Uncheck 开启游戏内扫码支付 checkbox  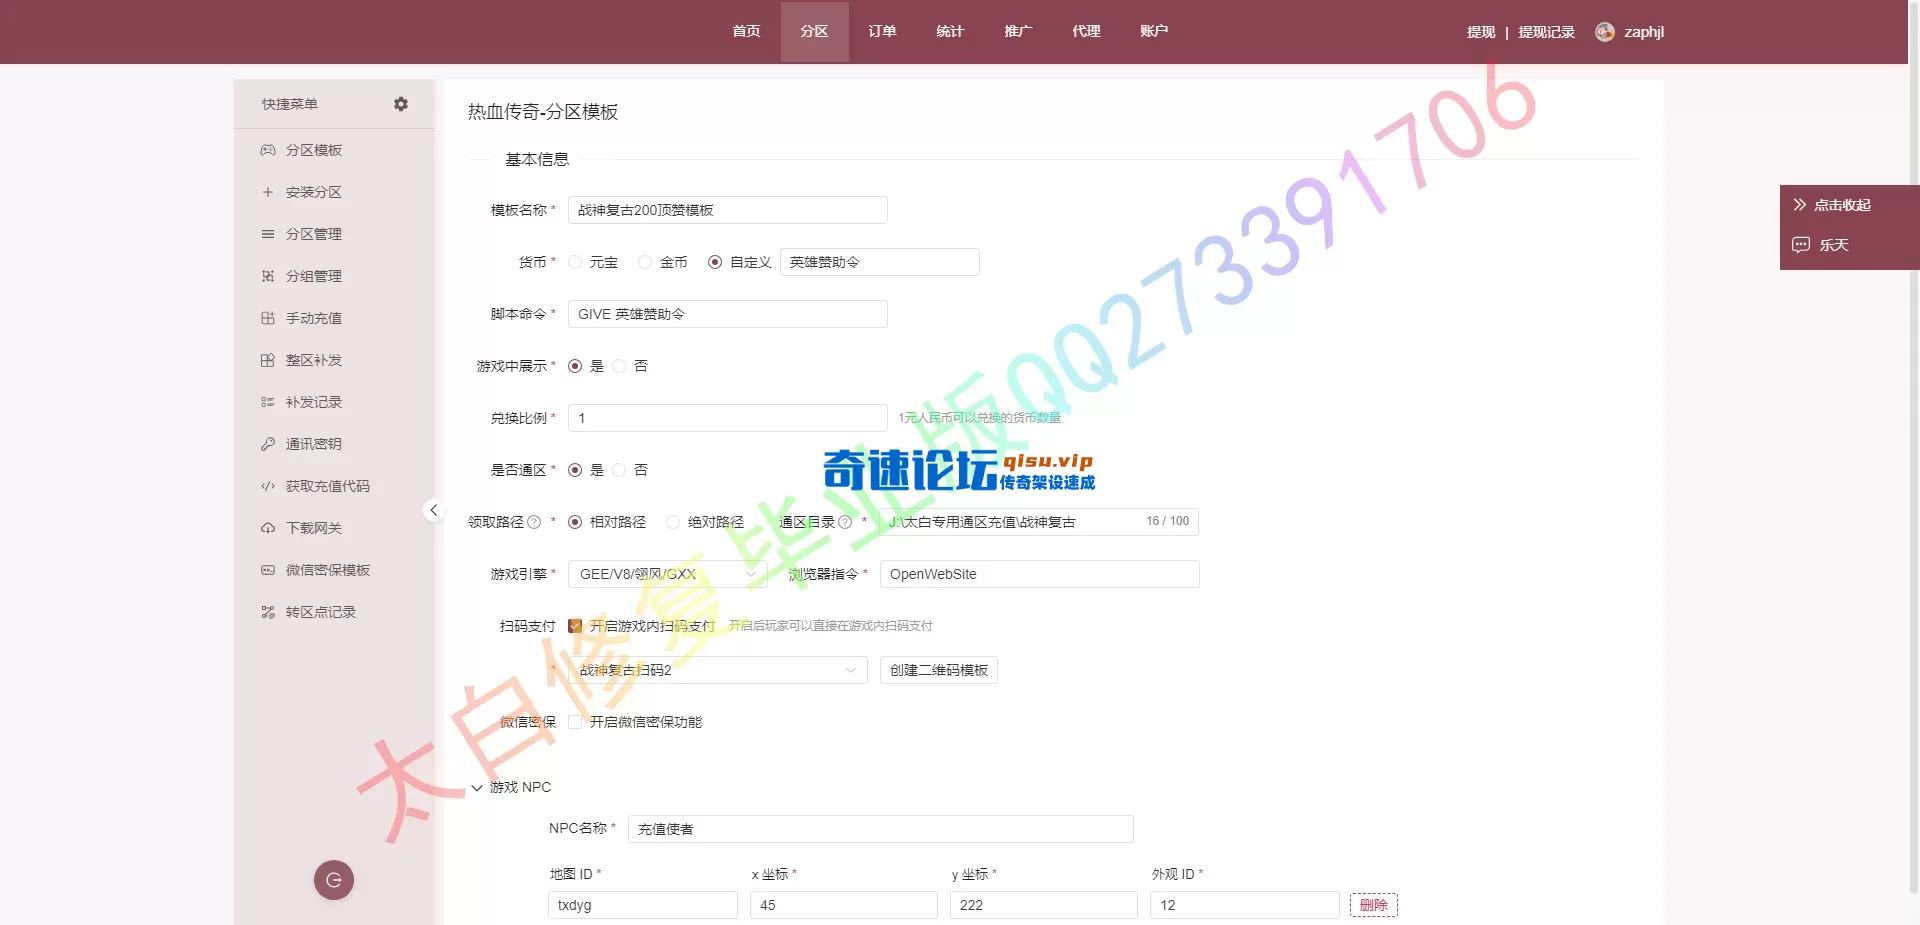pos(575,626)
